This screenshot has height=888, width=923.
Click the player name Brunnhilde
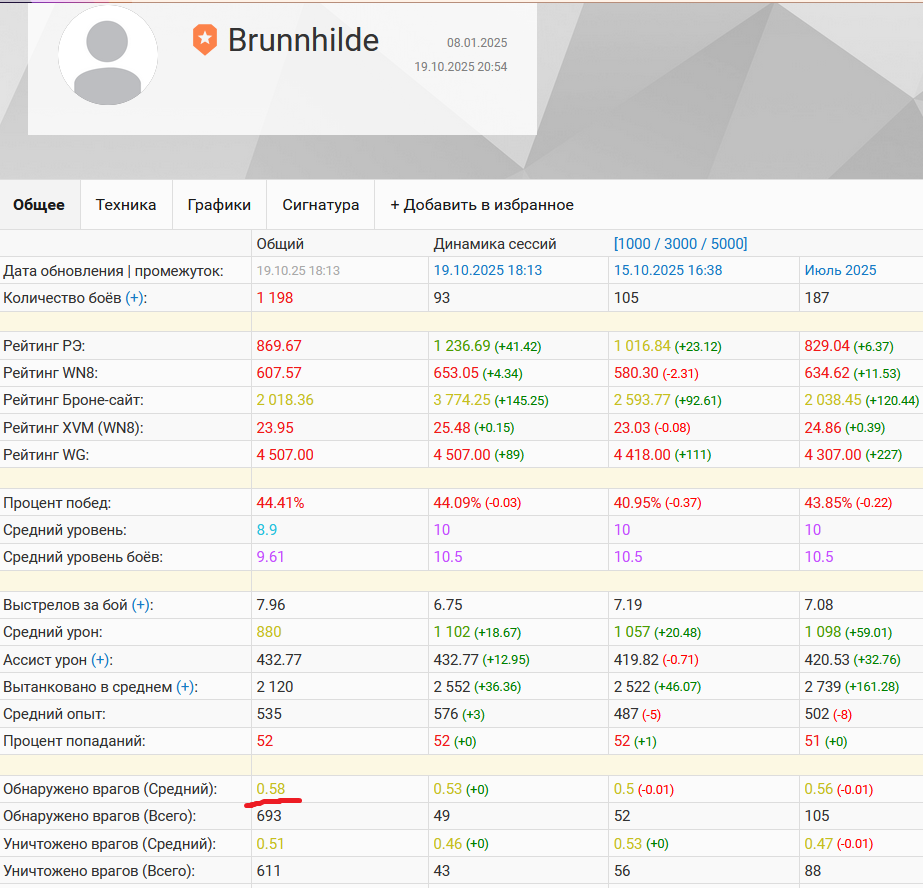click(303, 40)
